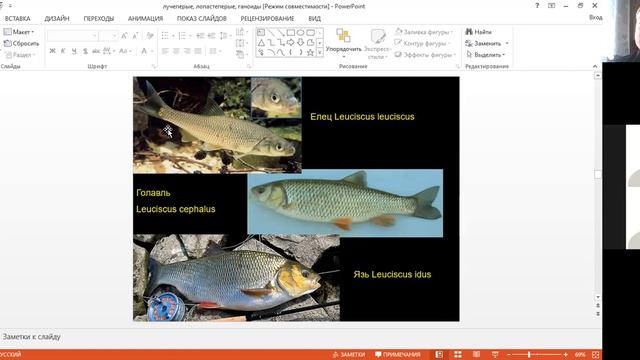Open the change case Aa dropdown
The width and height of the screenshot is (640, 360).
(x=125, y=51)
